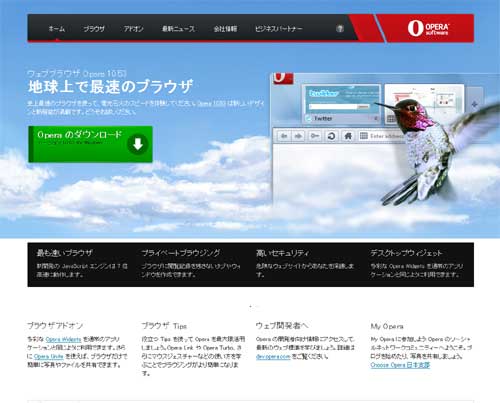Open the ビジネスパートナー navigation tab
The height and width of the screenshot is (403, 500).
(279, 29)
